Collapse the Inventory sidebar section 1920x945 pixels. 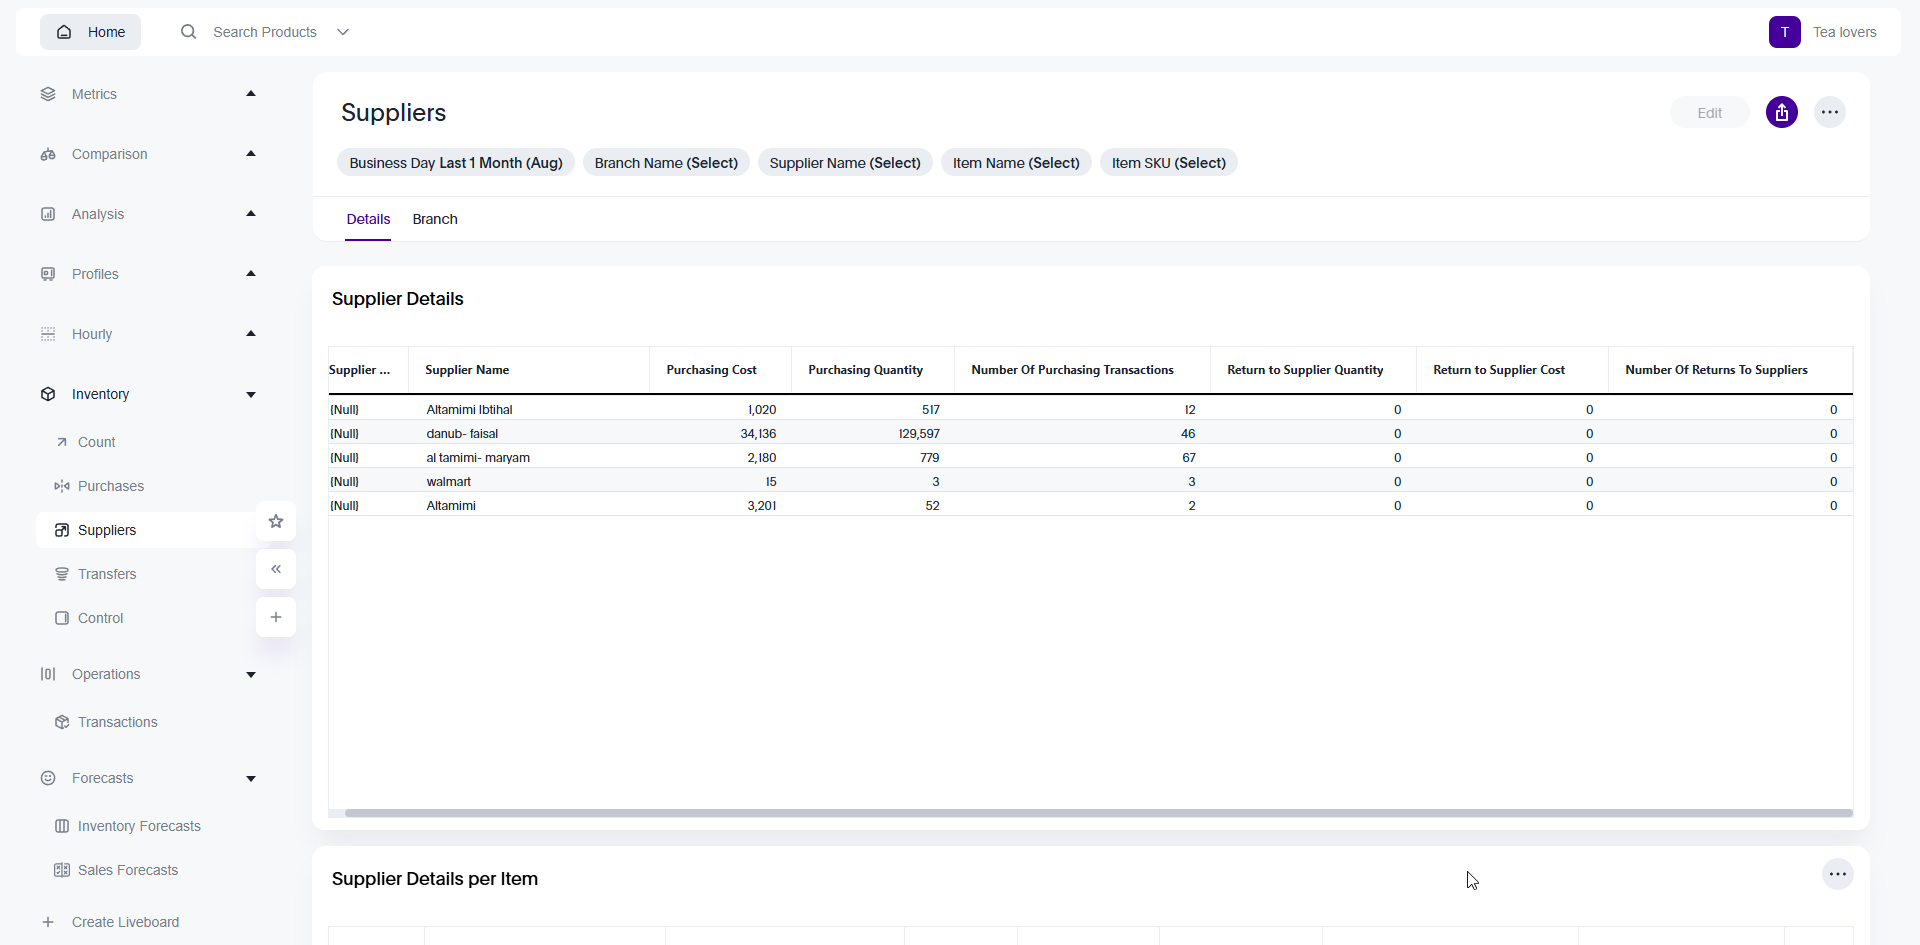point(251,394)
